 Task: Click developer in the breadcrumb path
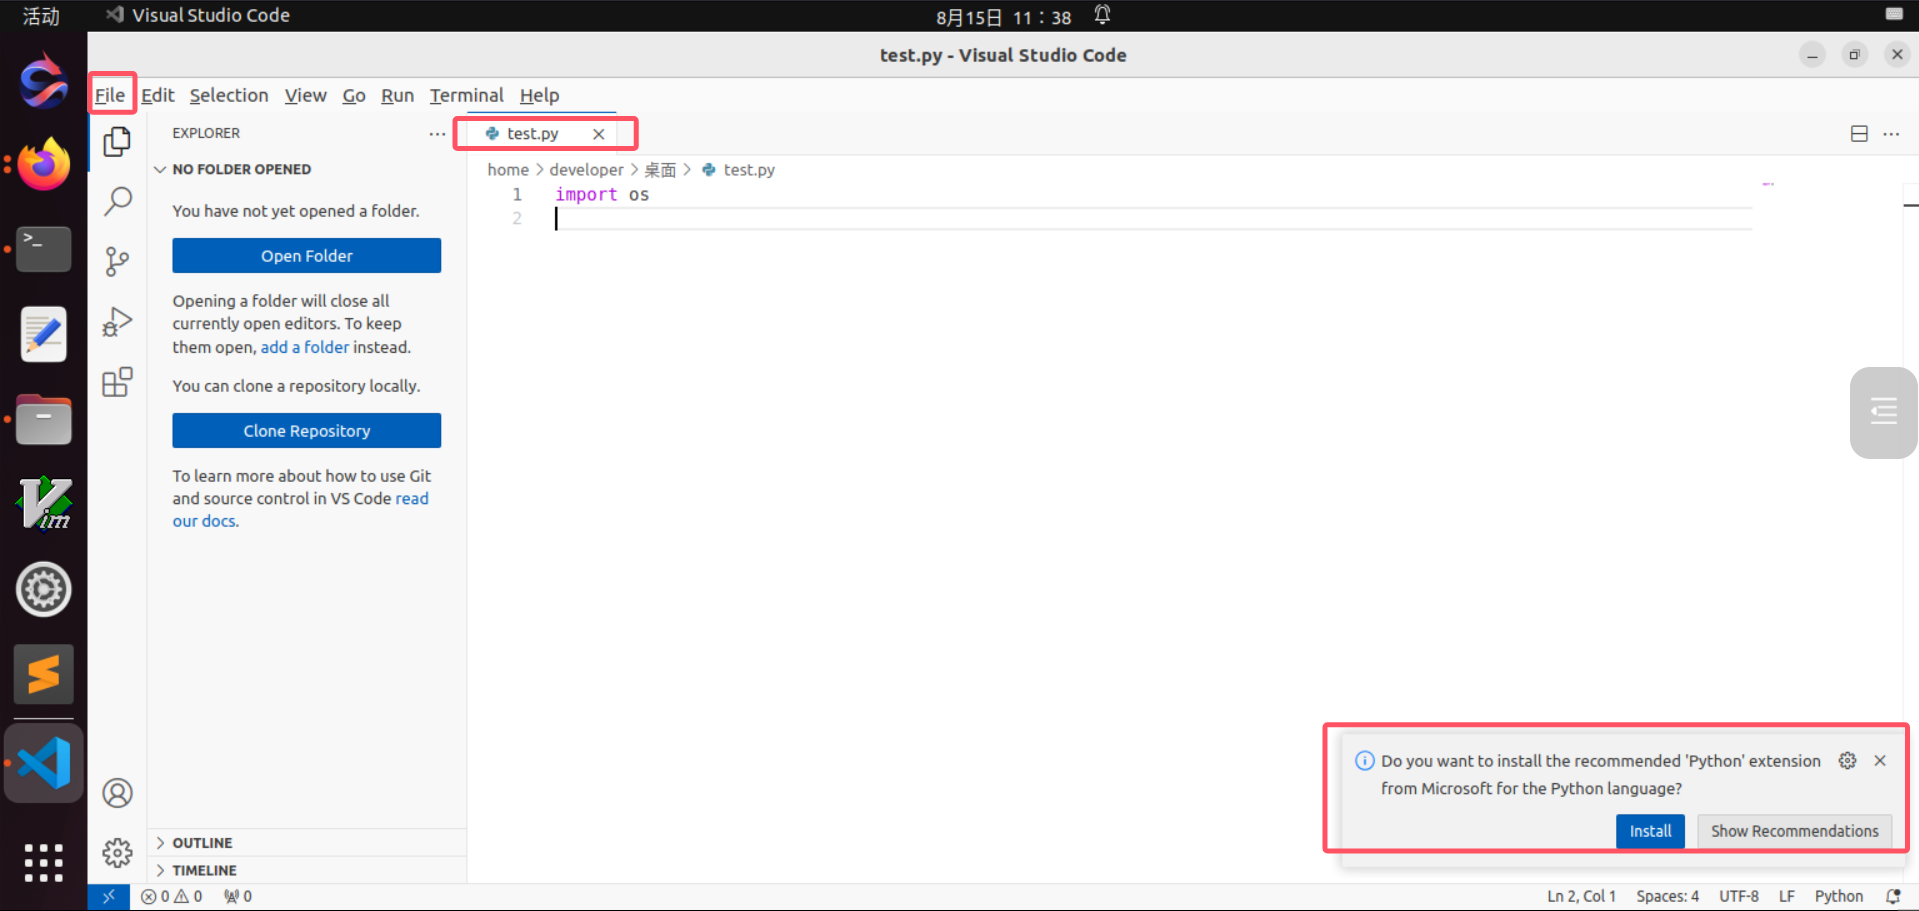click(586, 170)
